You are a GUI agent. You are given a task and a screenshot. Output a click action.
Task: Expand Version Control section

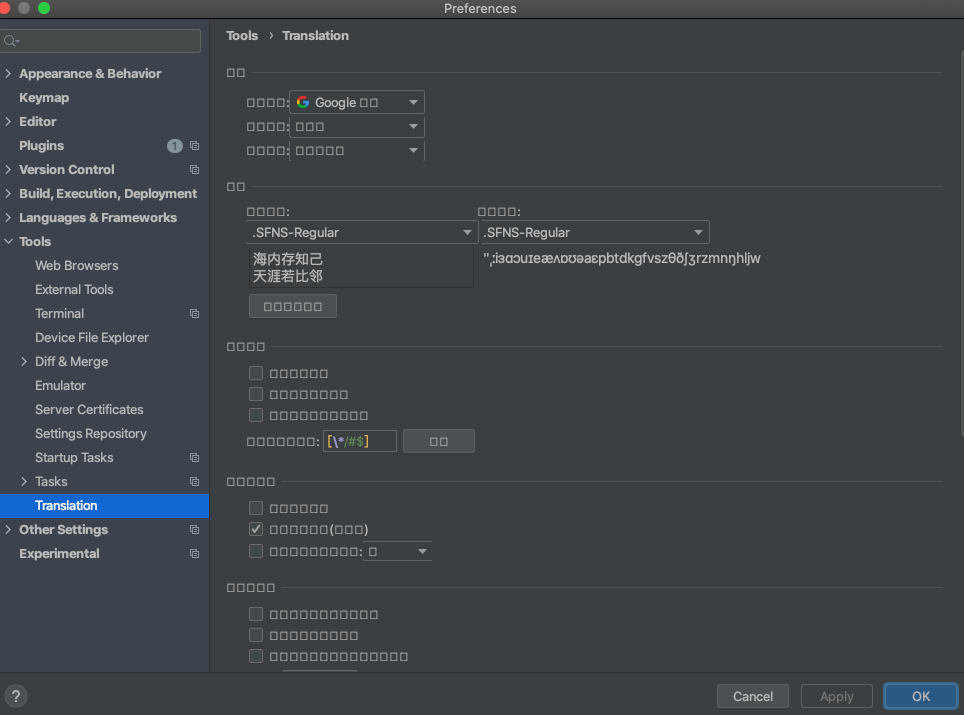pos(8,169)
